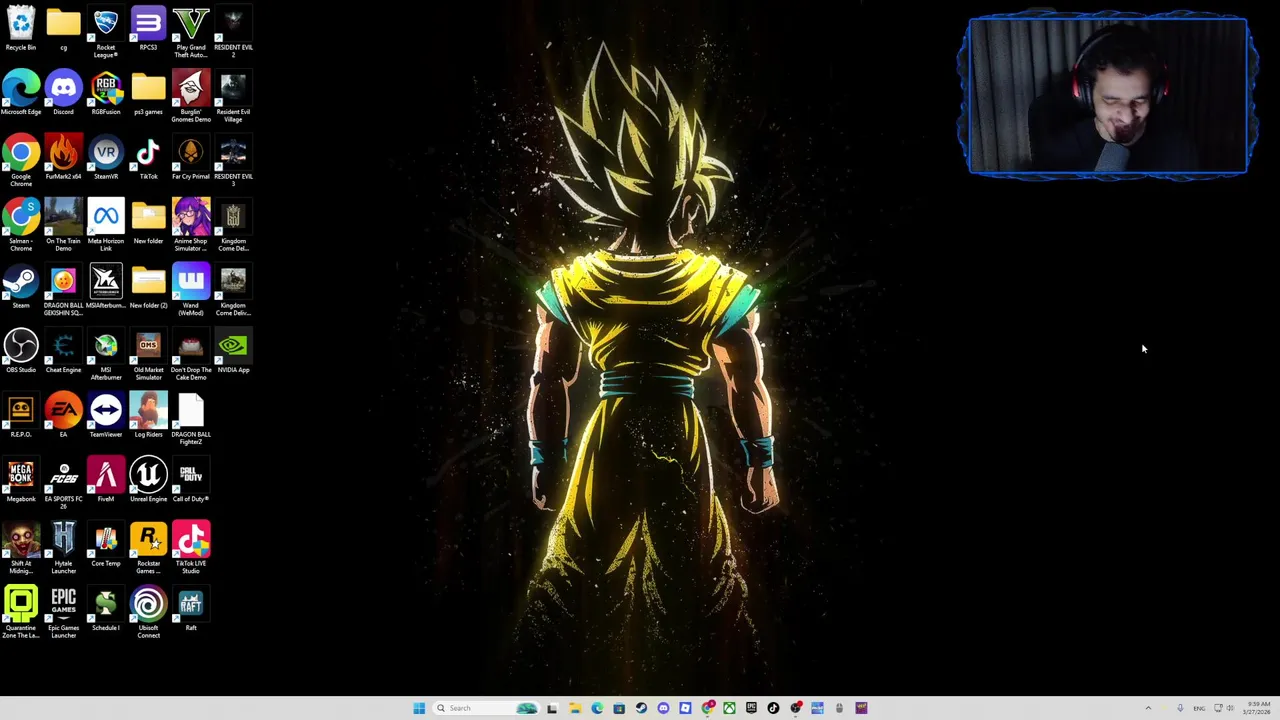
Task: Launch SteamVR from the desktop
Action: pos(106,158)
